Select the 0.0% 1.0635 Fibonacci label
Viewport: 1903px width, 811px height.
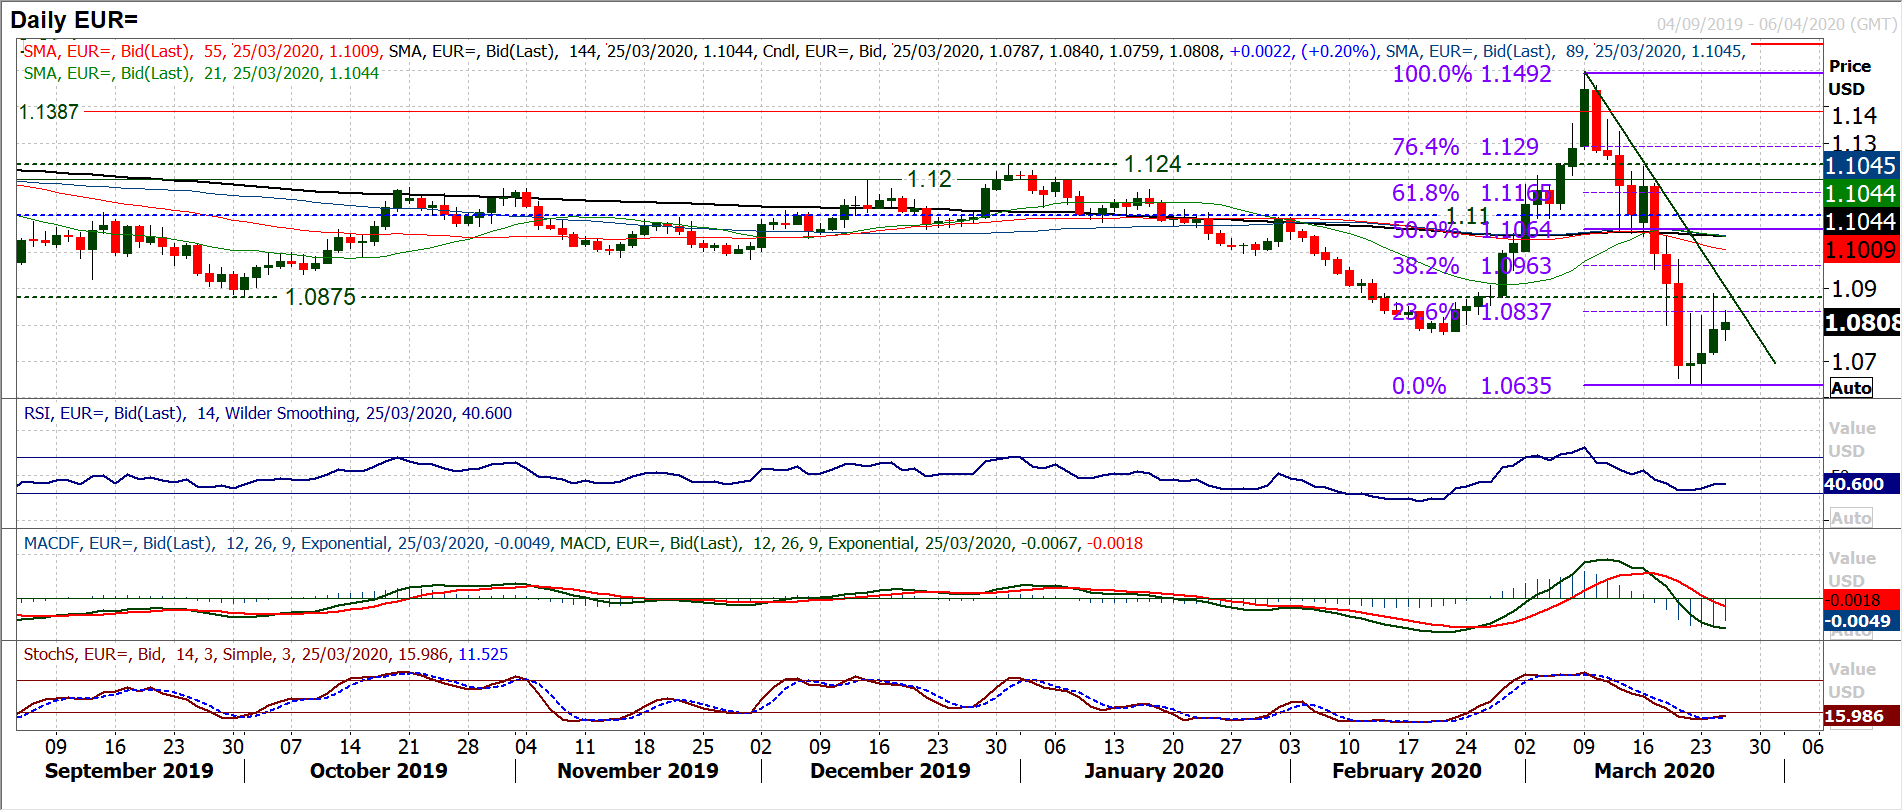point(1472,386)
